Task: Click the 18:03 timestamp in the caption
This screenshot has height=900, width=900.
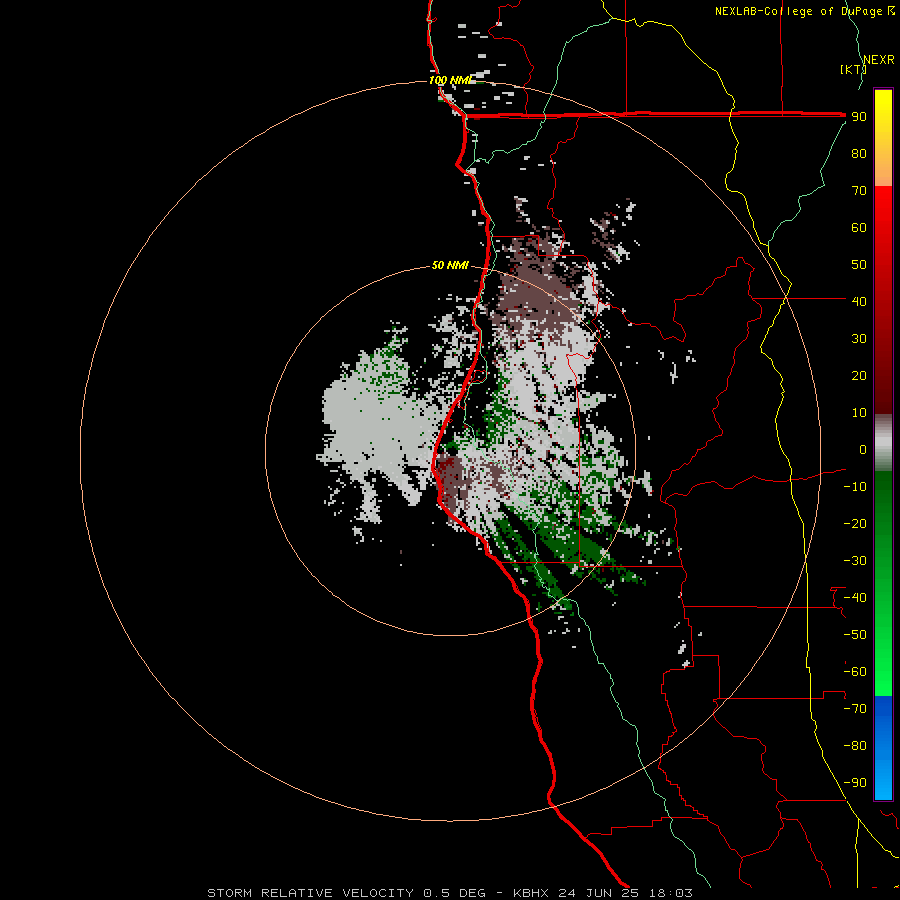Action: pos(670,893)
